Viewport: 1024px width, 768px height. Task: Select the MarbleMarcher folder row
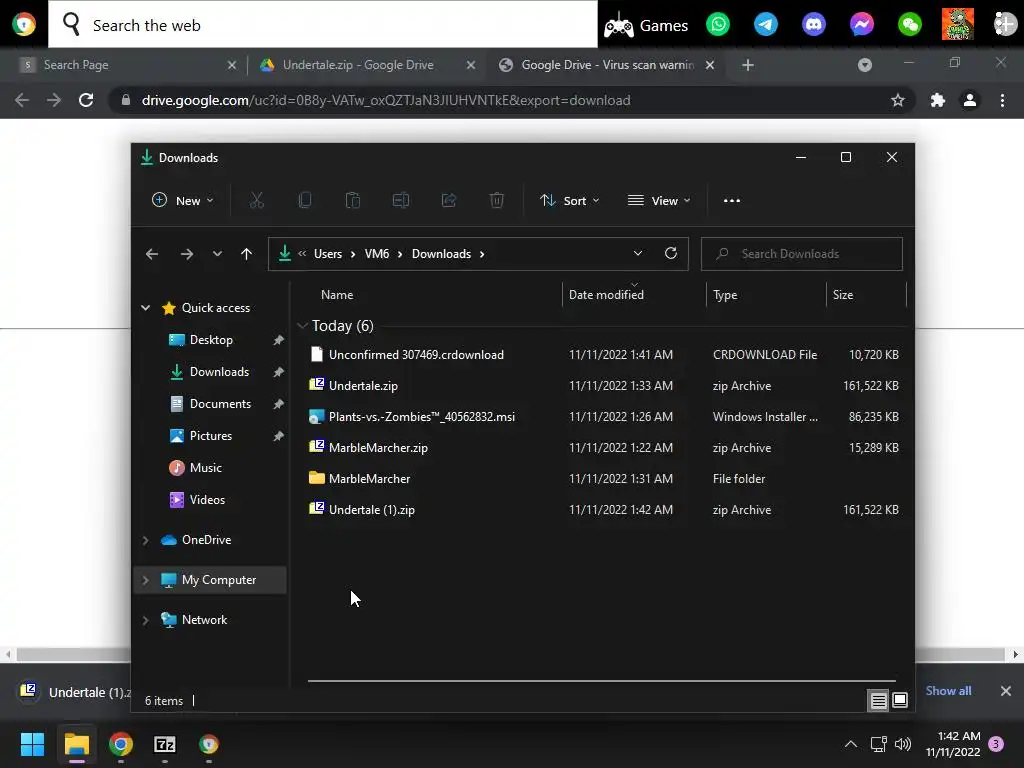[604, 479]
